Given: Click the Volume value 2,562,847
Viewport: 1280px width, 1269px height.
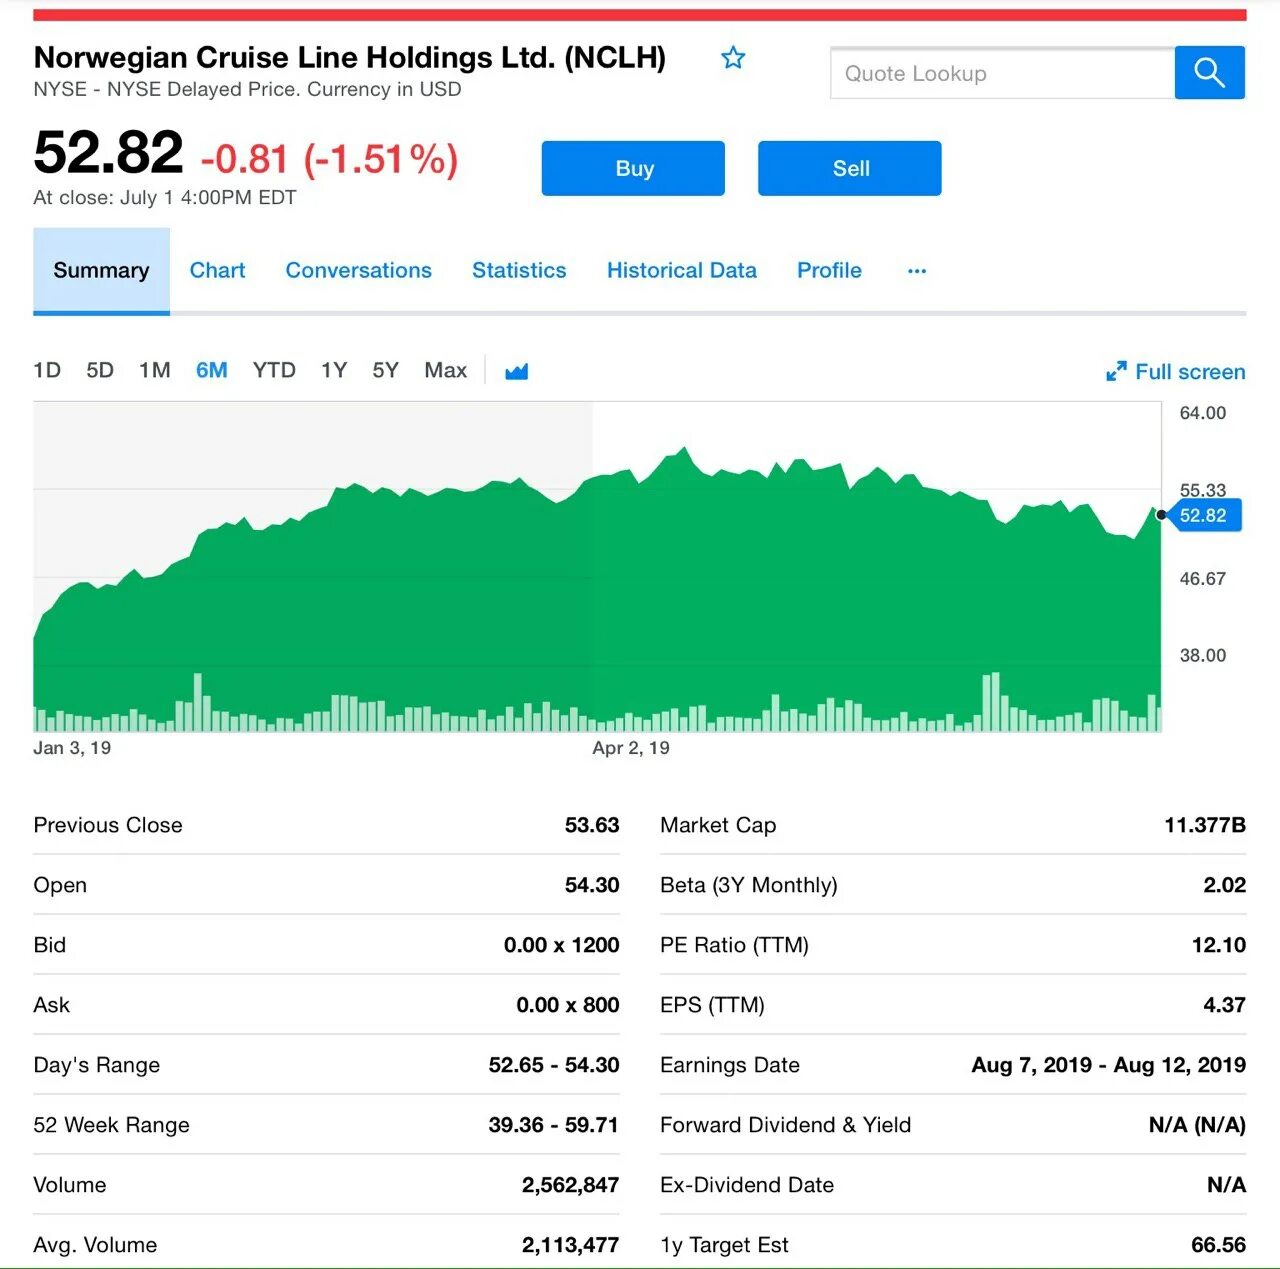Looking at the screenshot, I should [x=570, y=1185].
